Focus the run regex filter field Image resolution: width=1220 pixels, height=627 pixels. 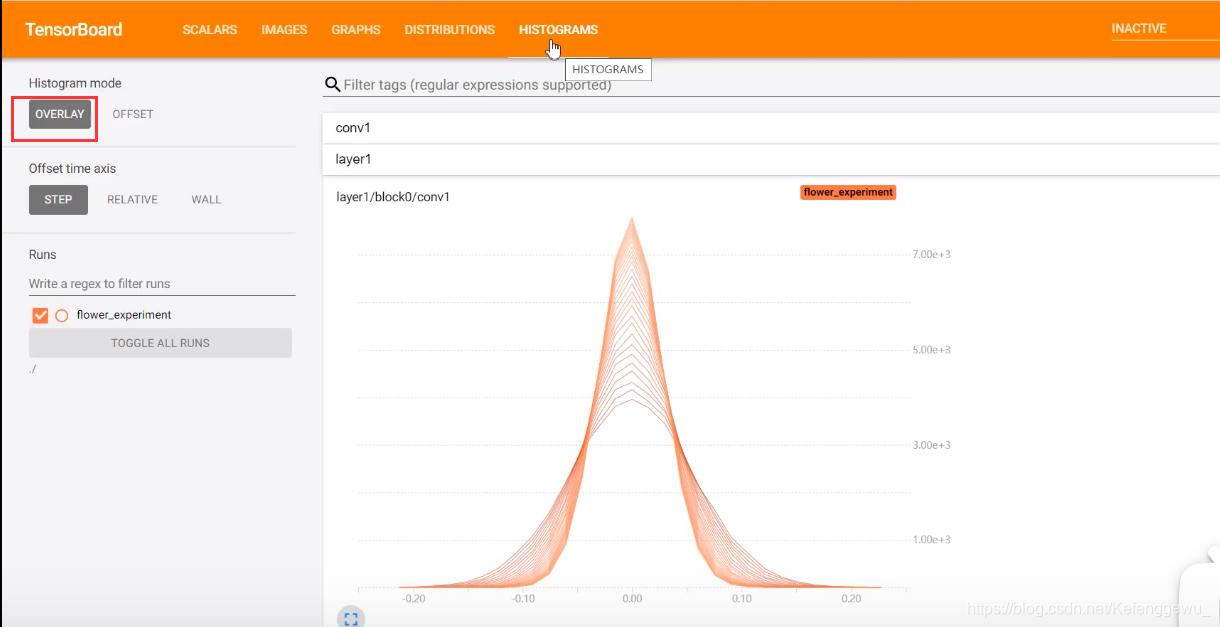point(162,284)
